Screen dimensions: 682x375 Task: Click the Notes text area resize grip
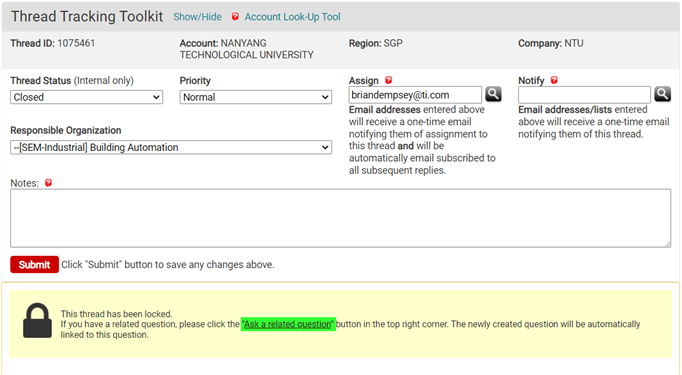click(667, 244)
